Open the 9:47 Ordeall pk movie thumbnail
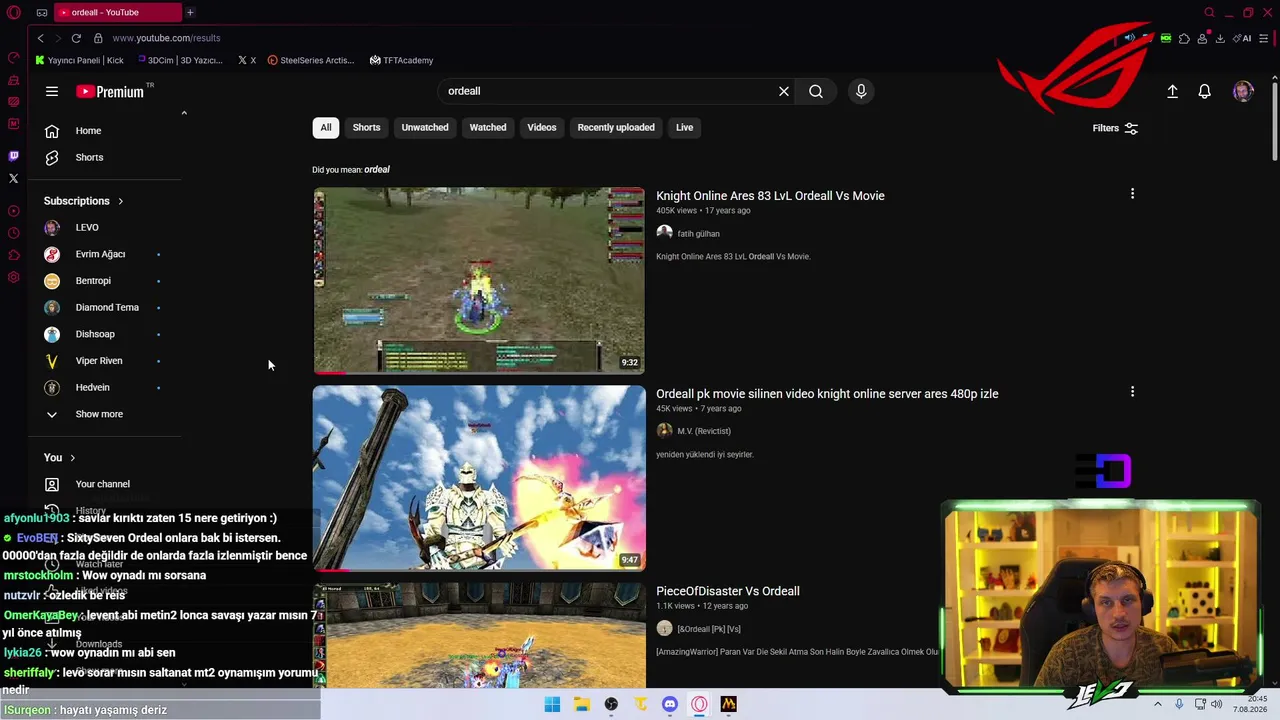The image size is (1280, 720). pos(479,478)
